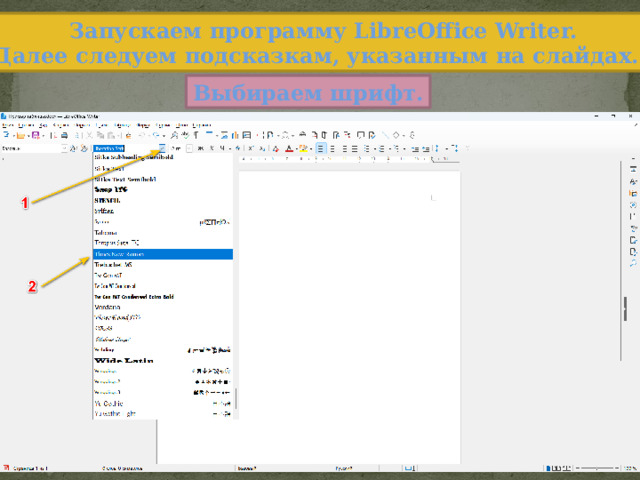Insert a hyperlink
Viewport: 640px width, 480px height.
(302, 135)
